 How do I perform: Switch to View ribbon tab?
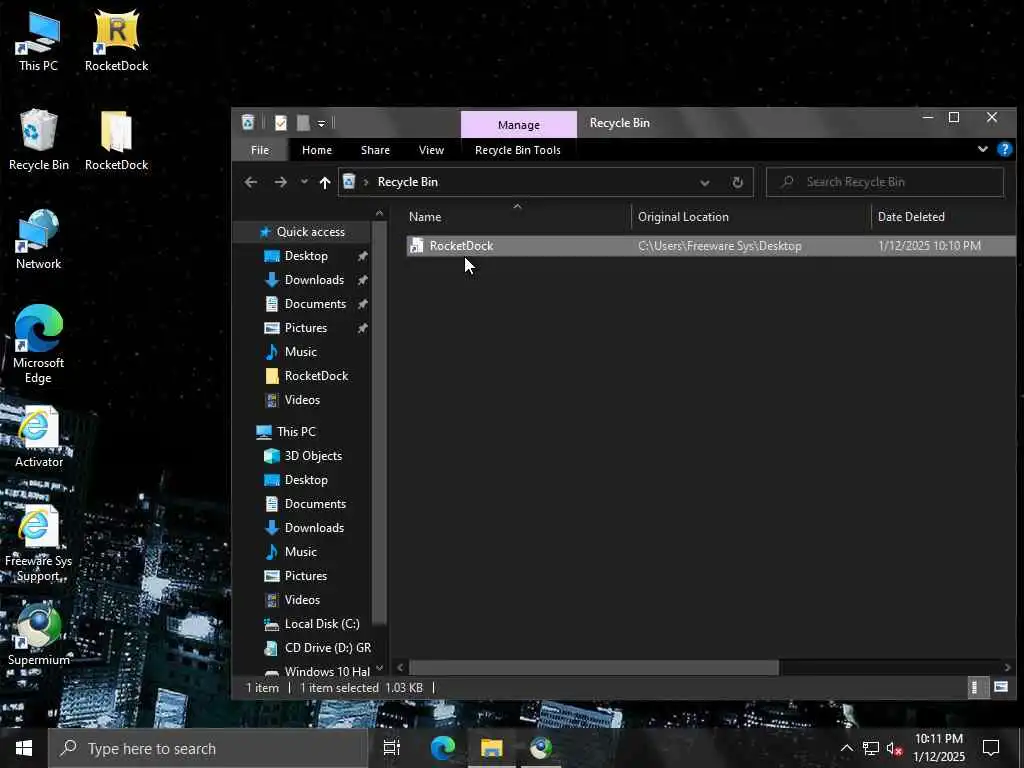click(431, 150)
